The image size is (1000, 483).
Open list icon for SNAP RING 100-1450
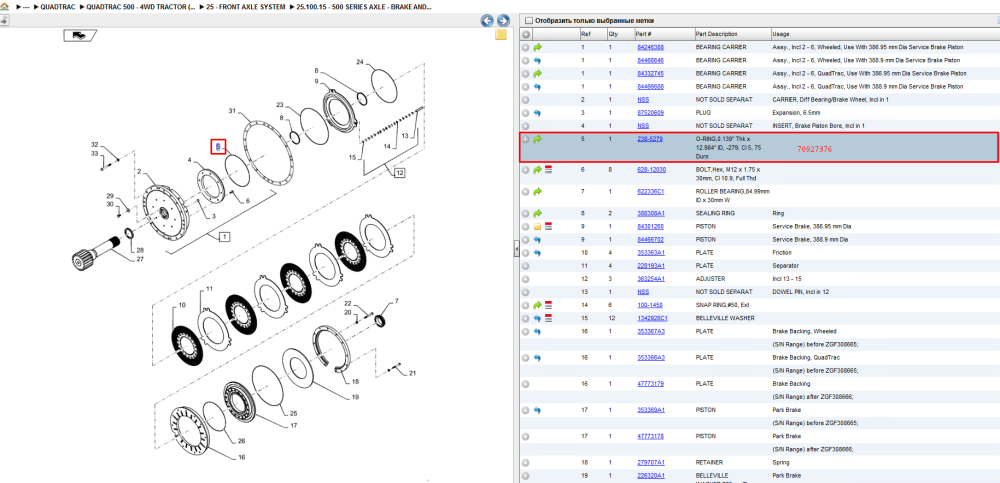pyautogui.click(x=548, y=305)
